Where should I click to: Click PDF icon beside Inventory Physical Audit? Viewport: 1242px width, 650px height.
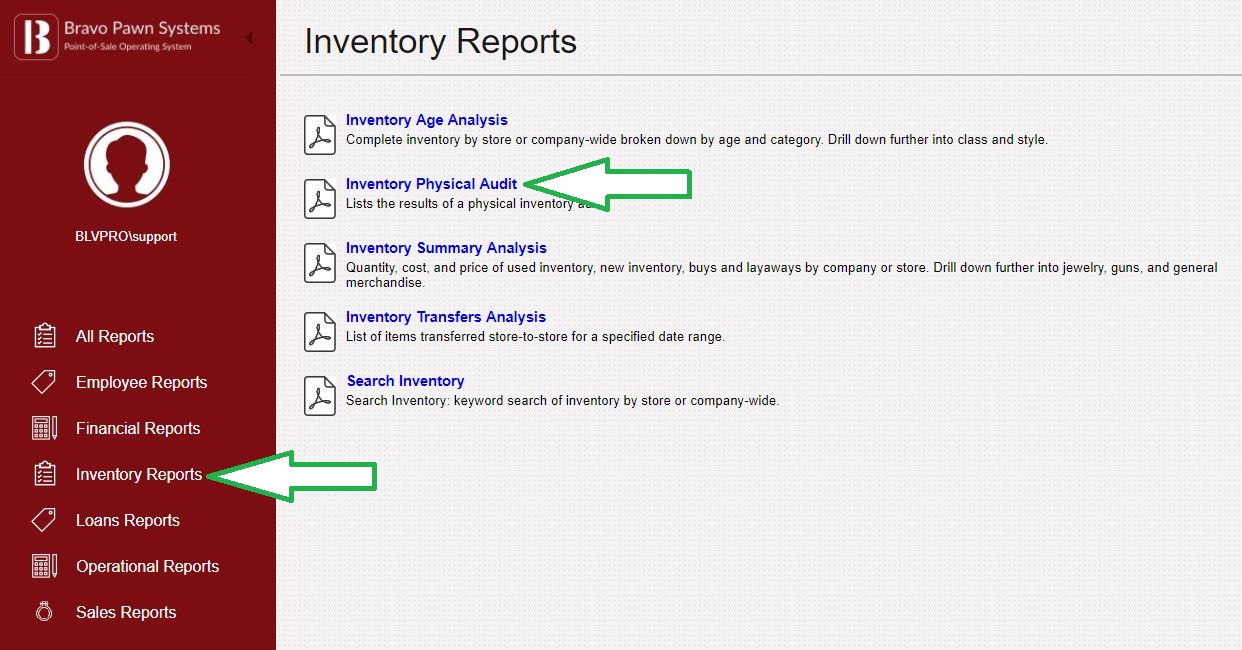click(x=320, y=198)
